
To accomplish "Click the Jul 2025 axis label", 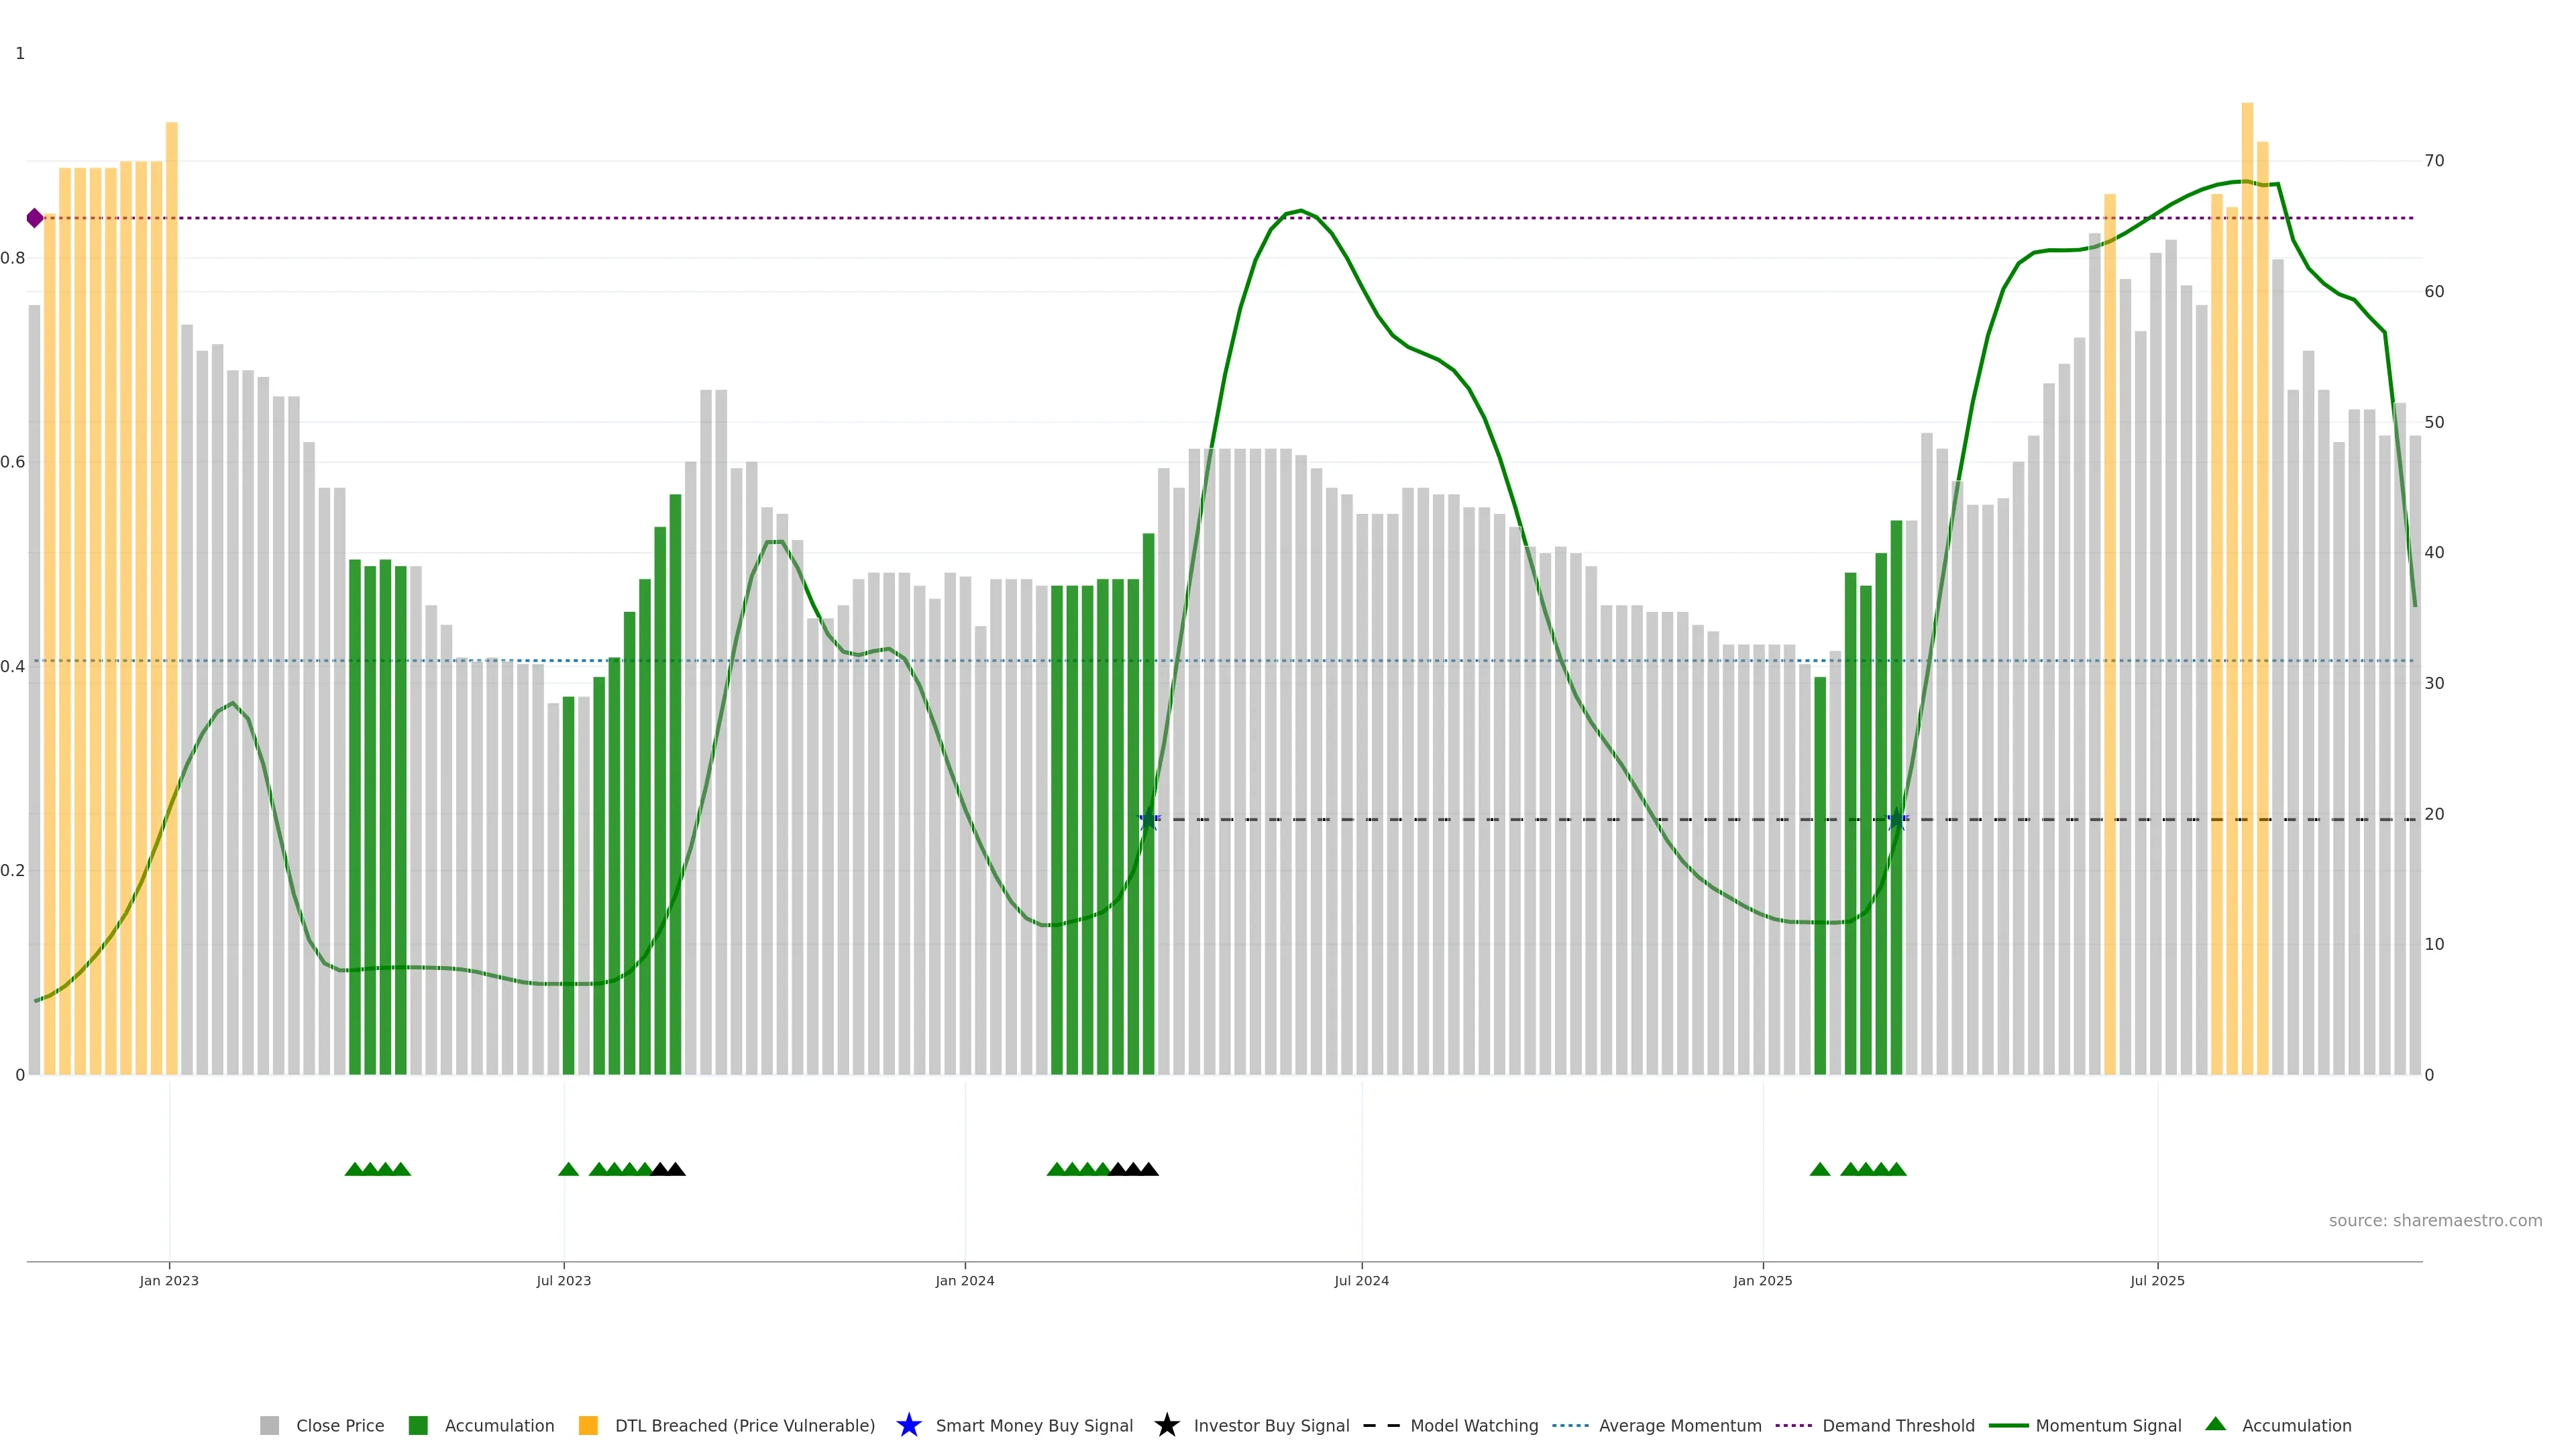I will click(2157, 1280).
